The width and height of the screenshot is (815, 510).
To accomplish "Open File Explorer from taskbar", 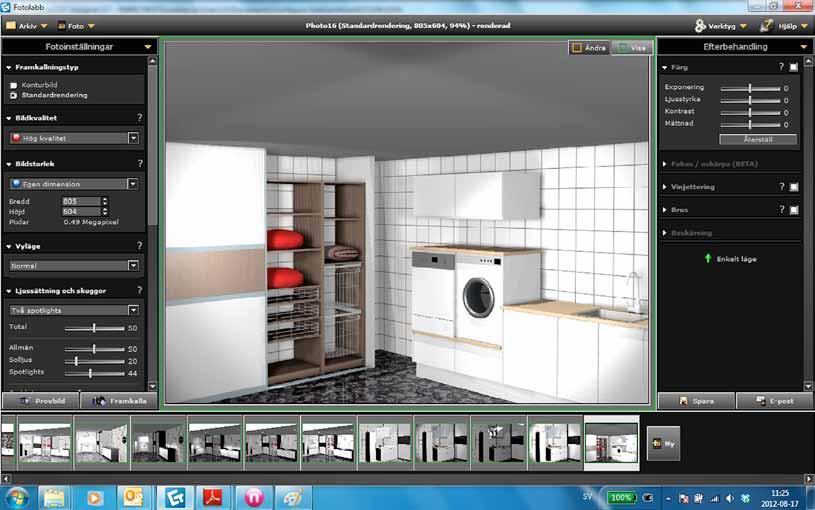I will [54, 498].
